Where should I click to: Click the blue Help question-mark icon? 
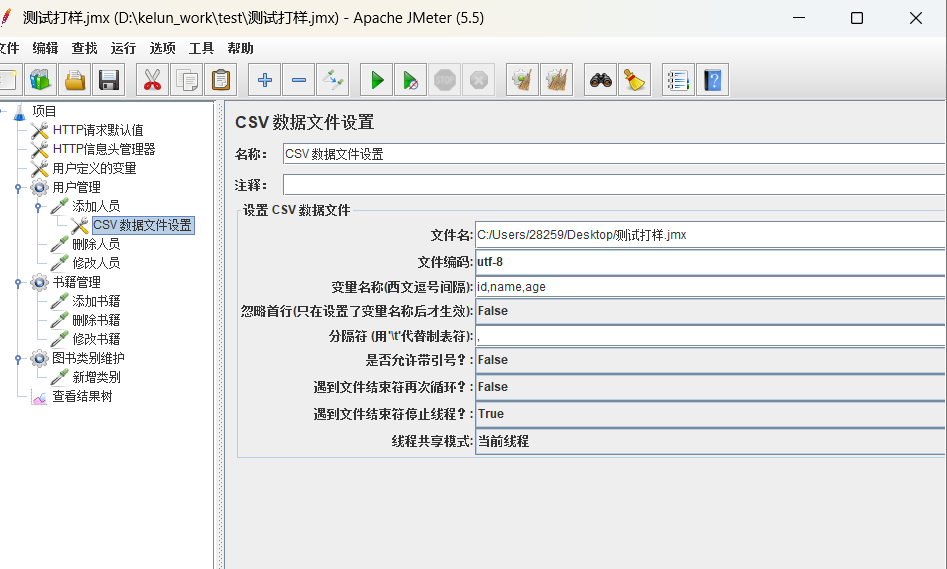(713, 80)
